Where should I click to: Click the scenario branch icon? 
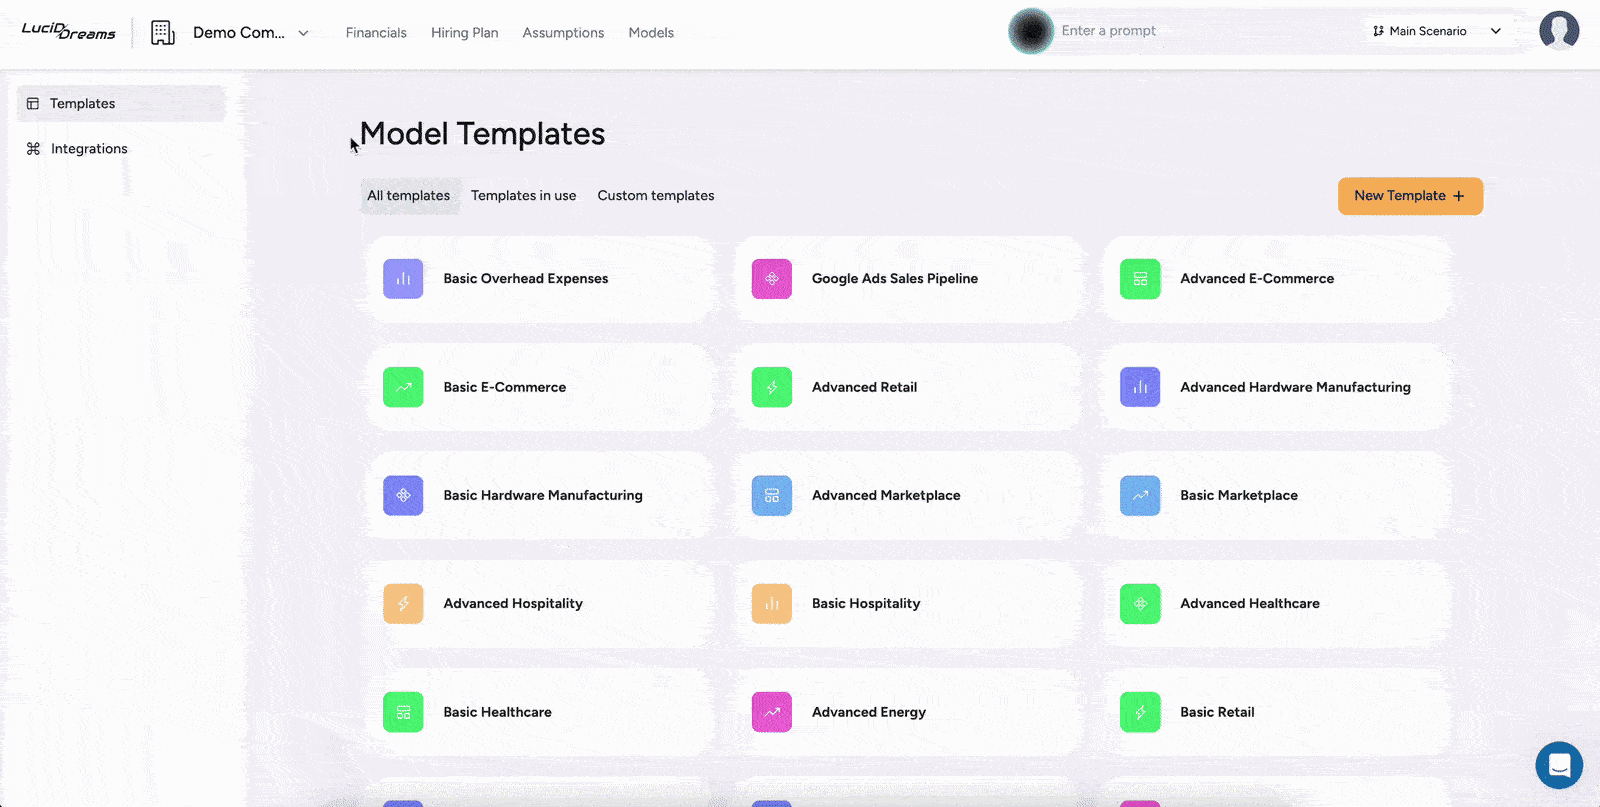(1379, 31)
